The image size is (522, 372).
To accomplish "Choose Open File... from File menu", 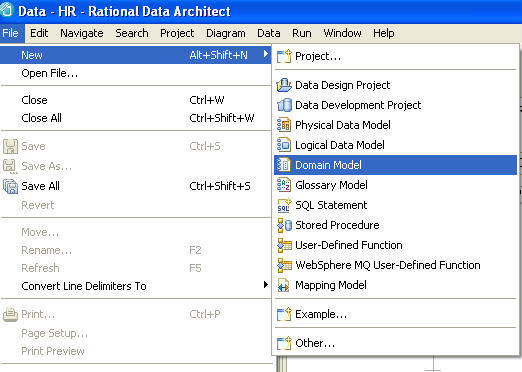I will click(x=136, y=73).
